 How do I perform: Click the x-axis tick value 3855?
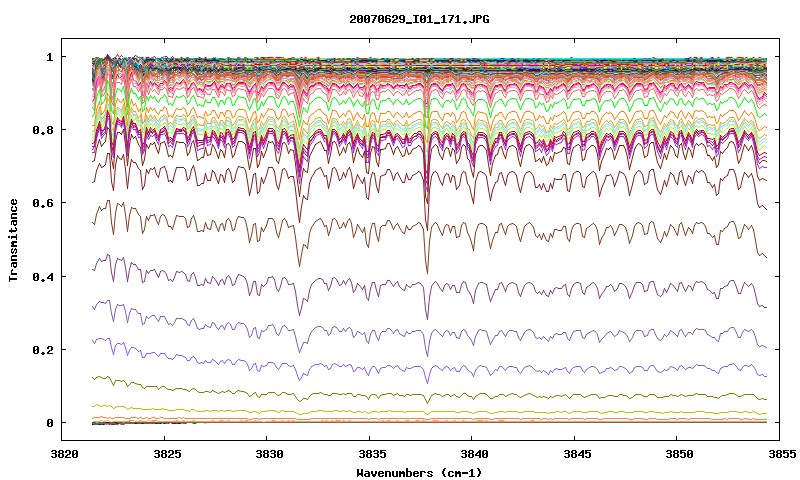[782, 454]
